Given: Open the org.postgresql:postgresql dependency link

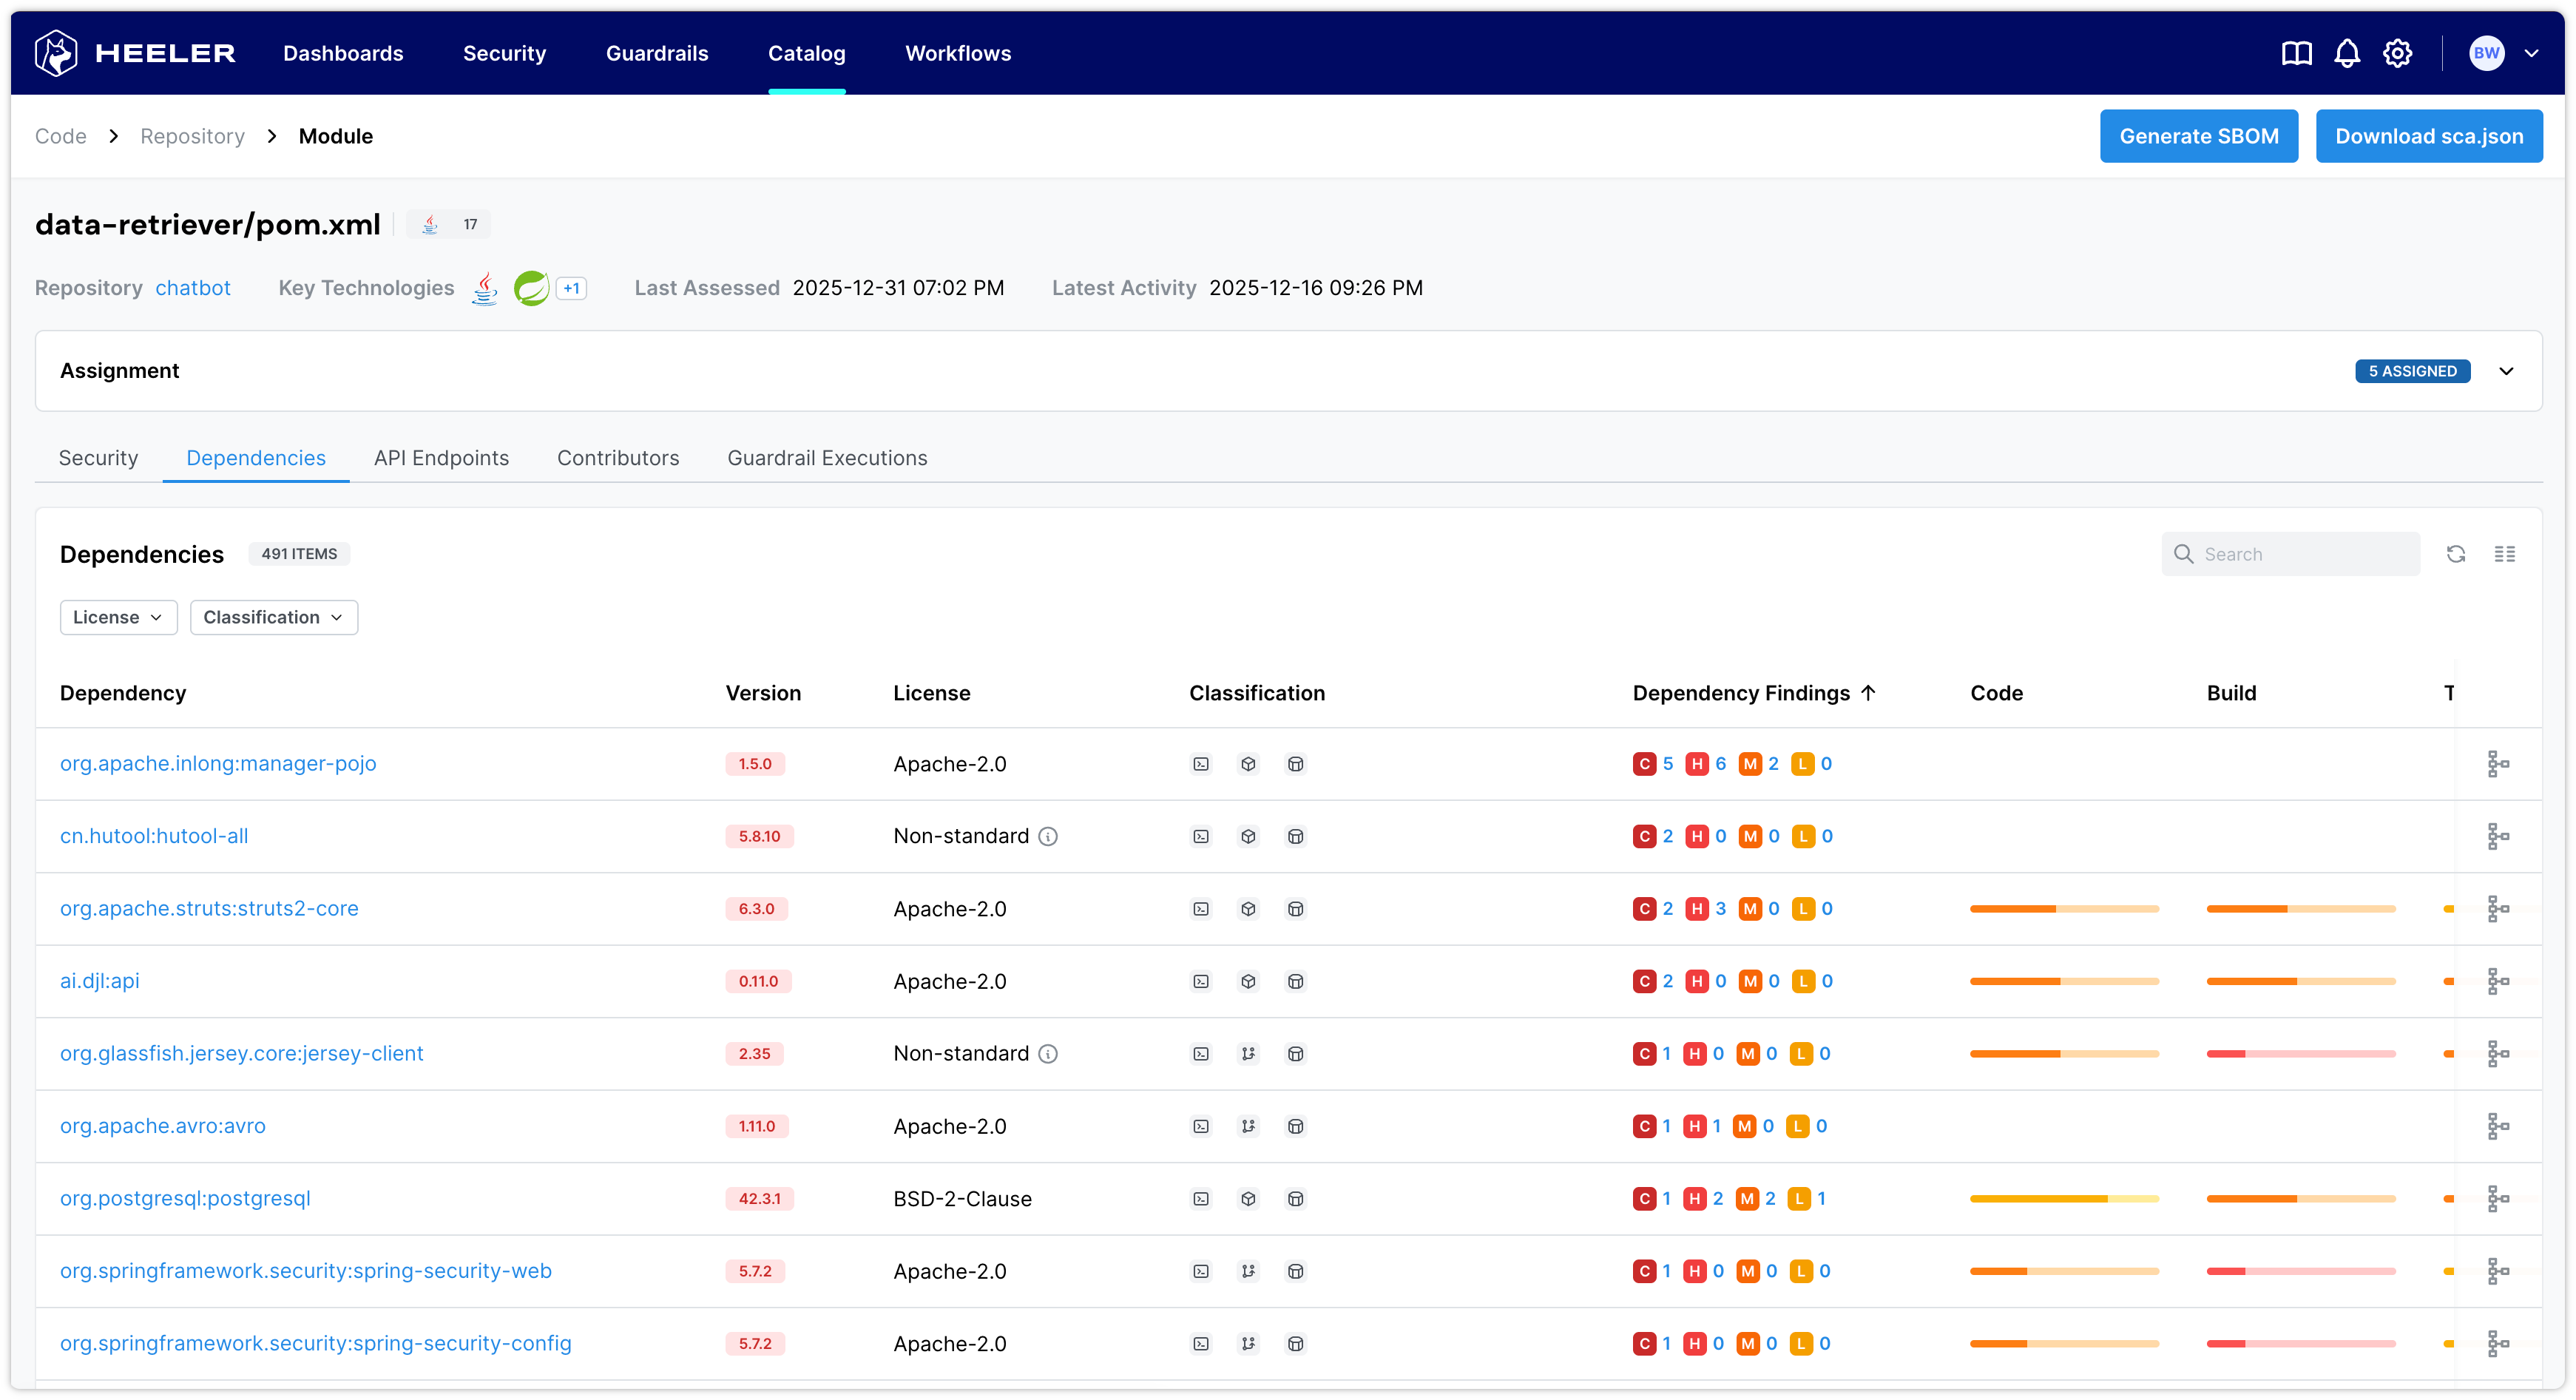Looking at the screenshot, I should pos(185,1198).
